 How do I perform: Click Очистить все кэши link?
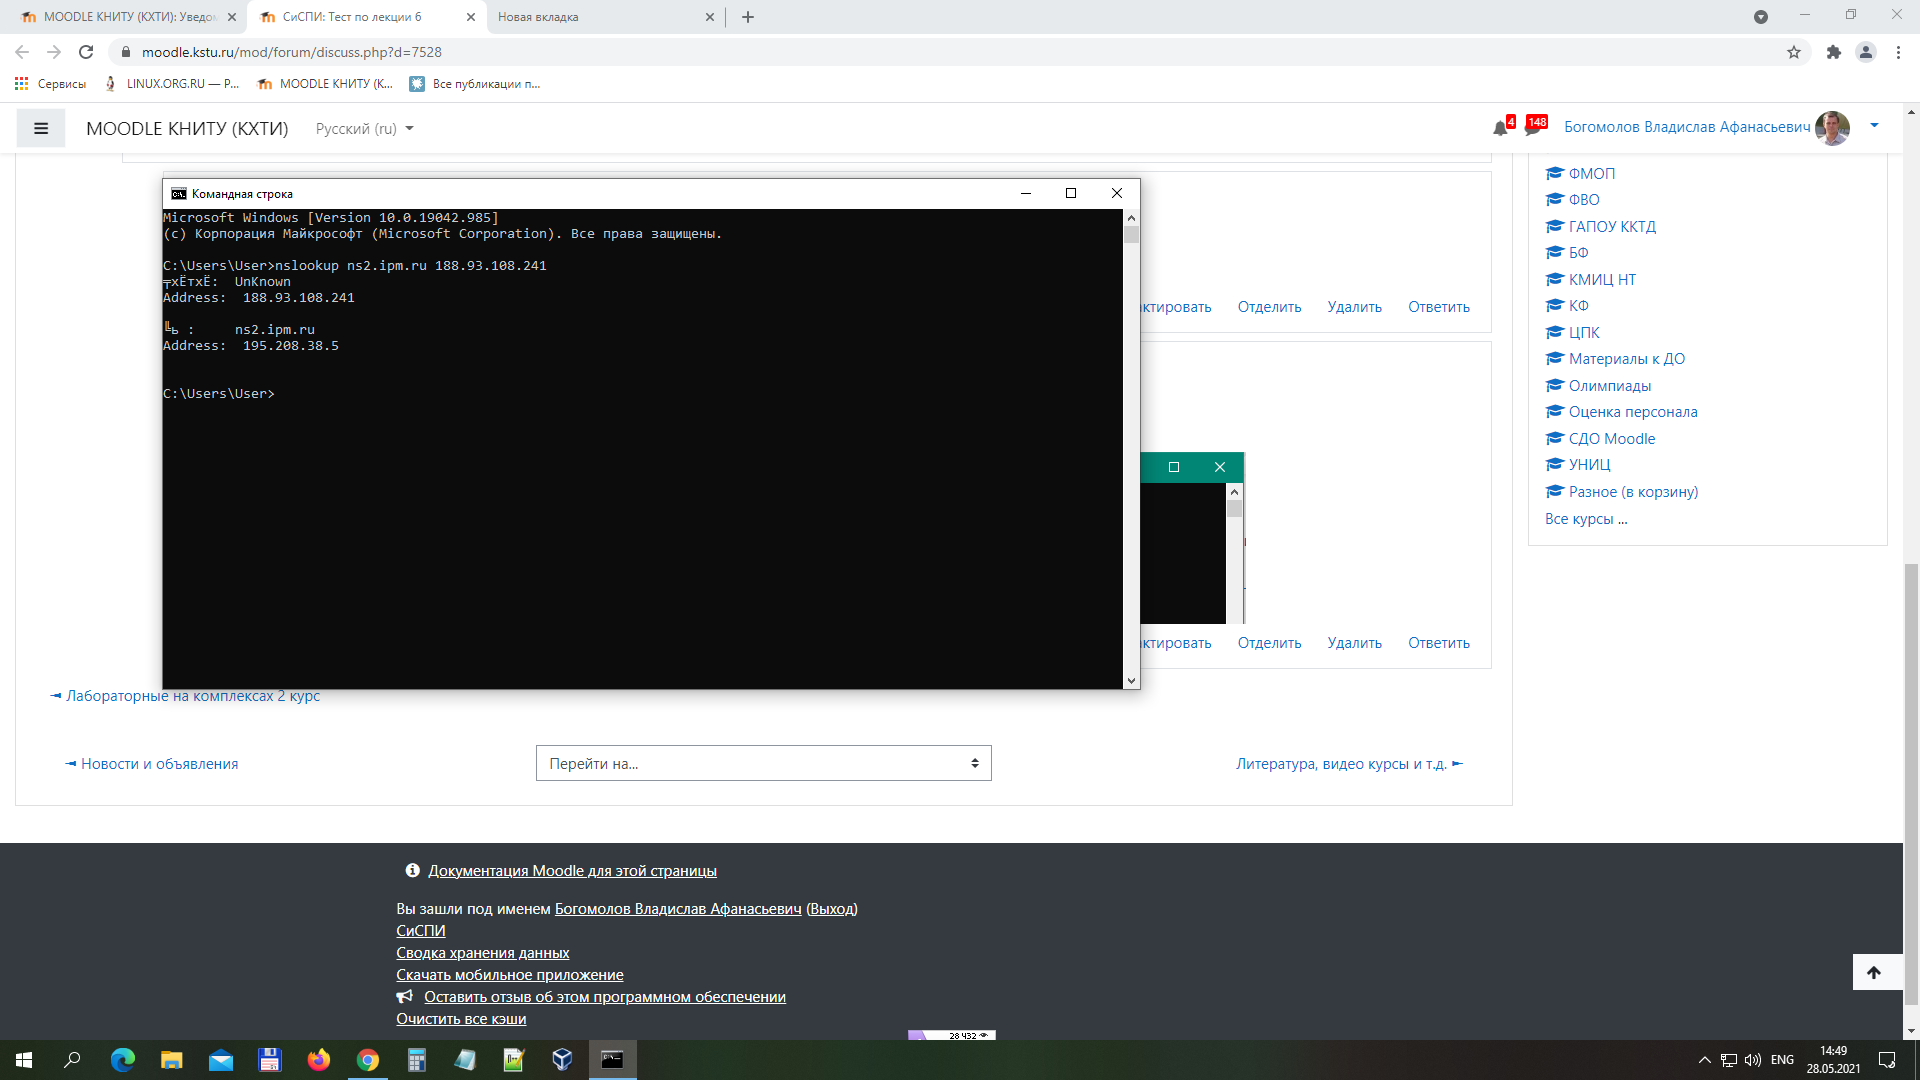tap(461, 1019)
